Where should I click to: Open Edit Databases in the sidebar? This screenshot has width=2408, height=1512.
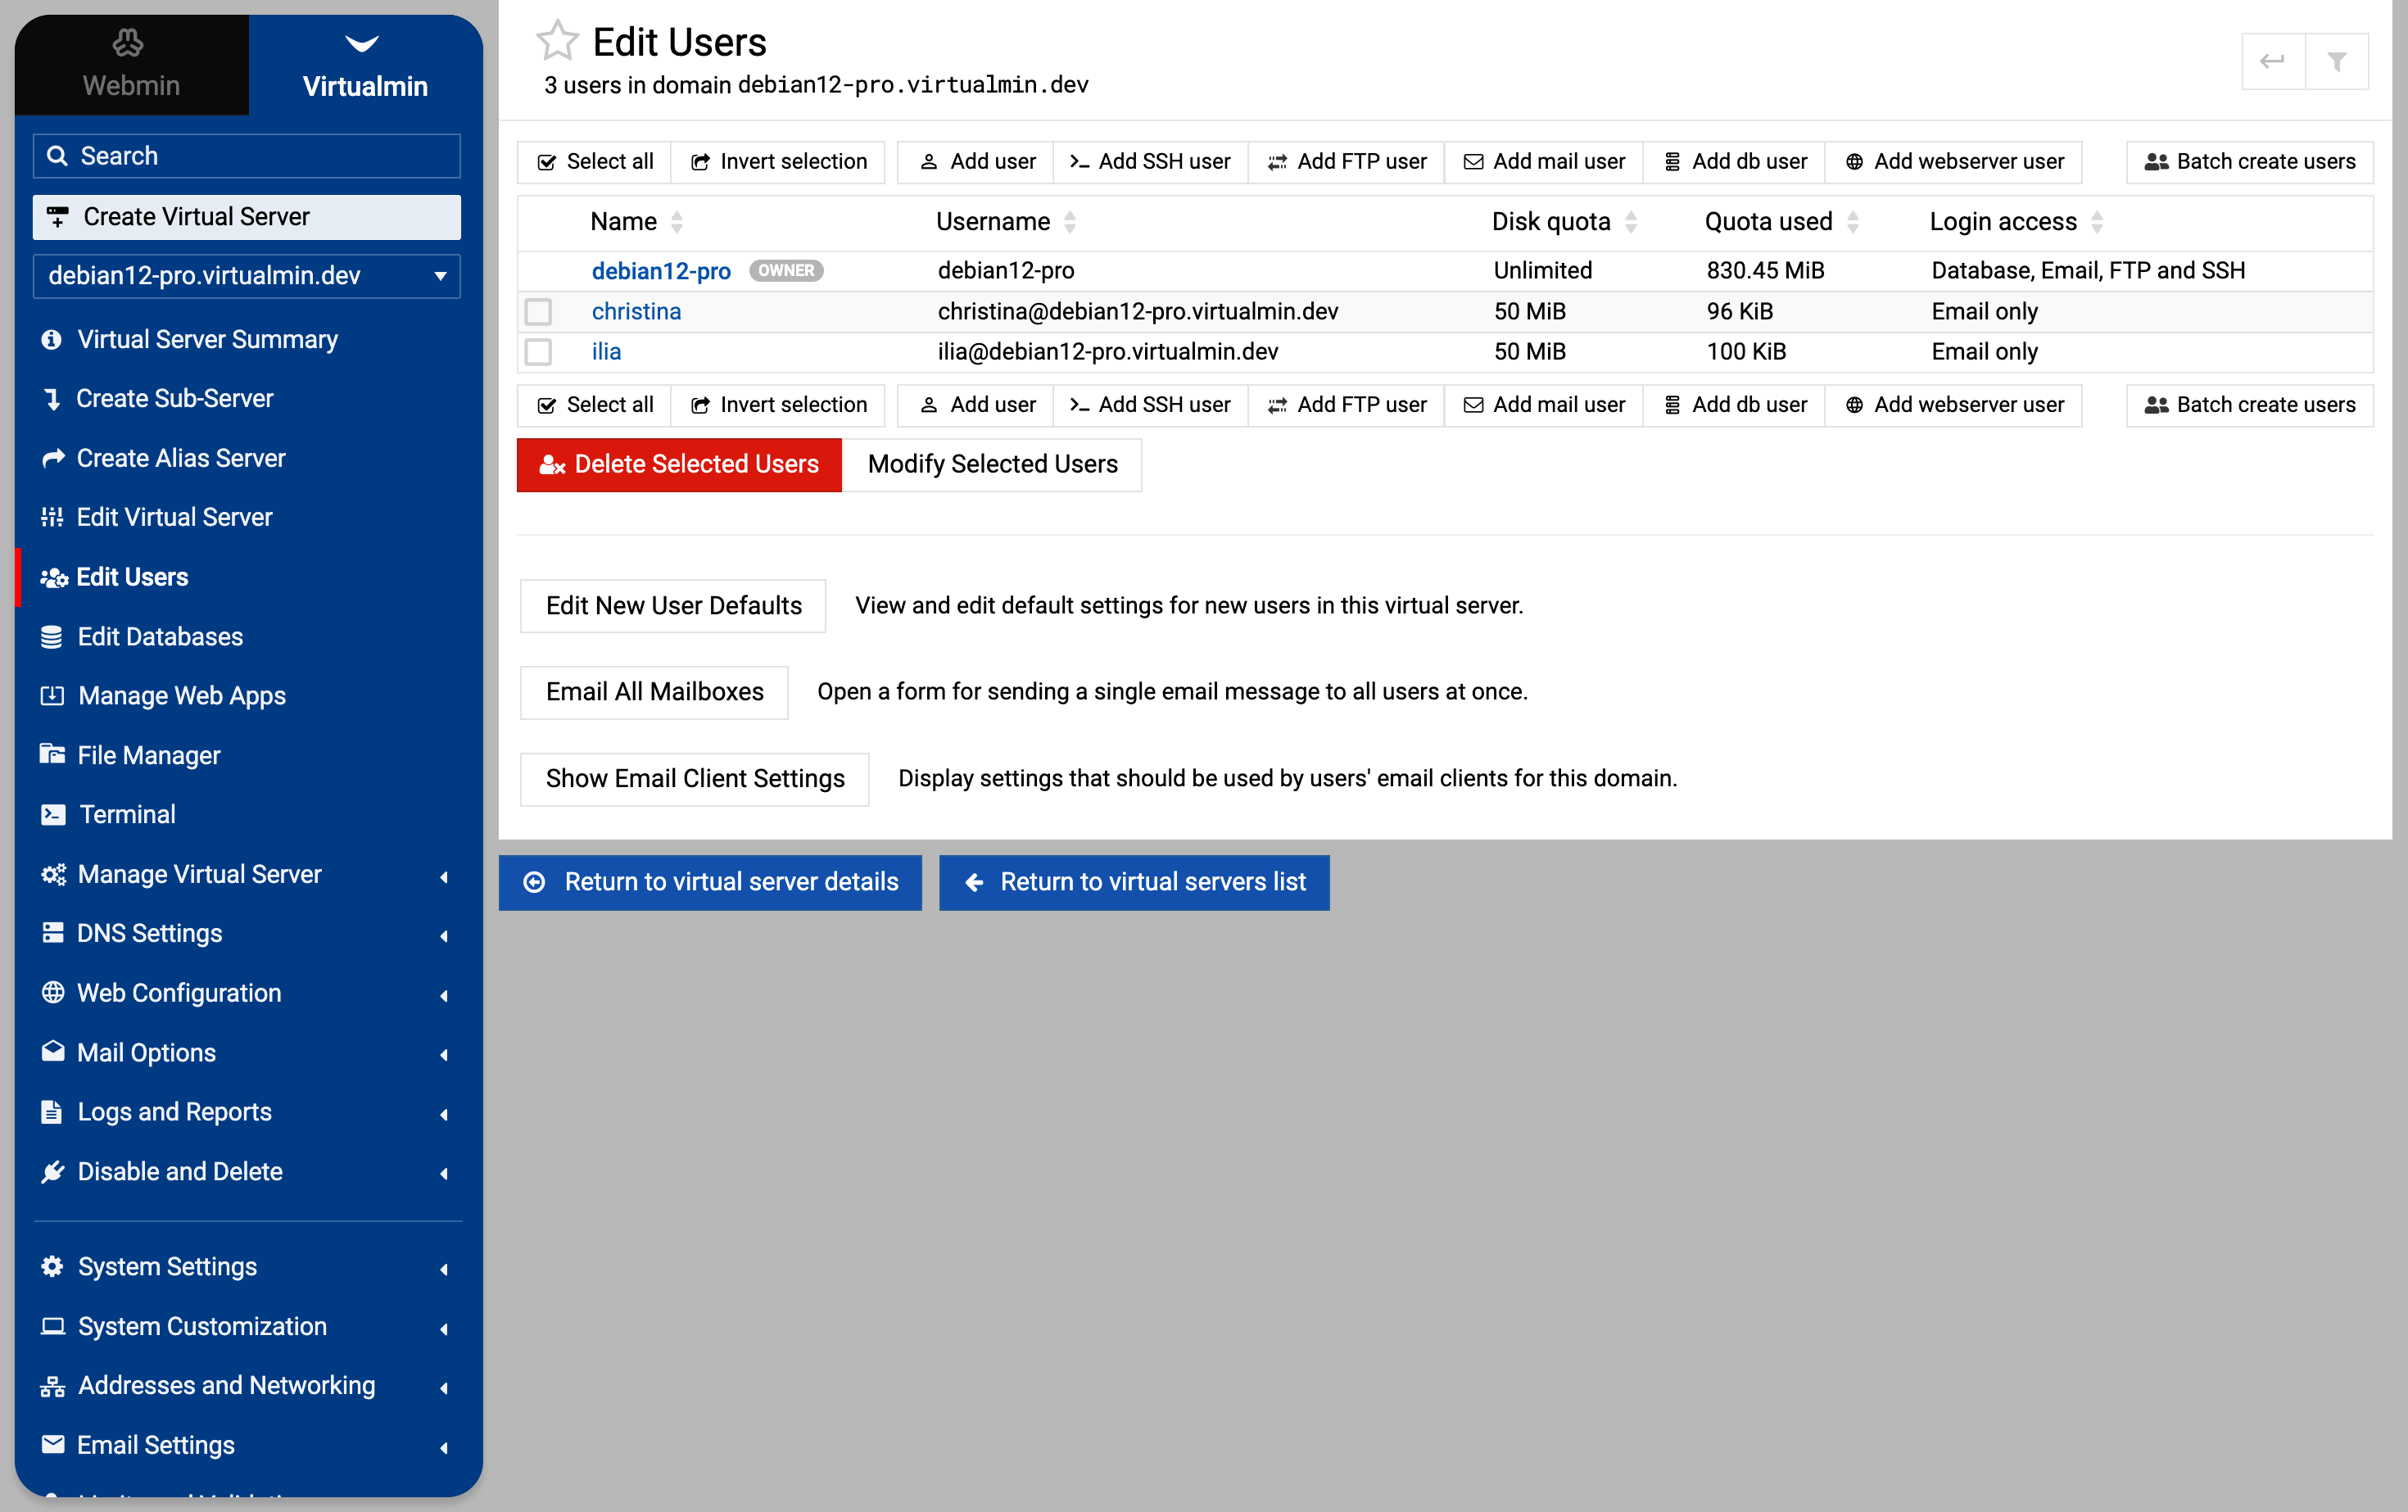[x=160, y=636]
